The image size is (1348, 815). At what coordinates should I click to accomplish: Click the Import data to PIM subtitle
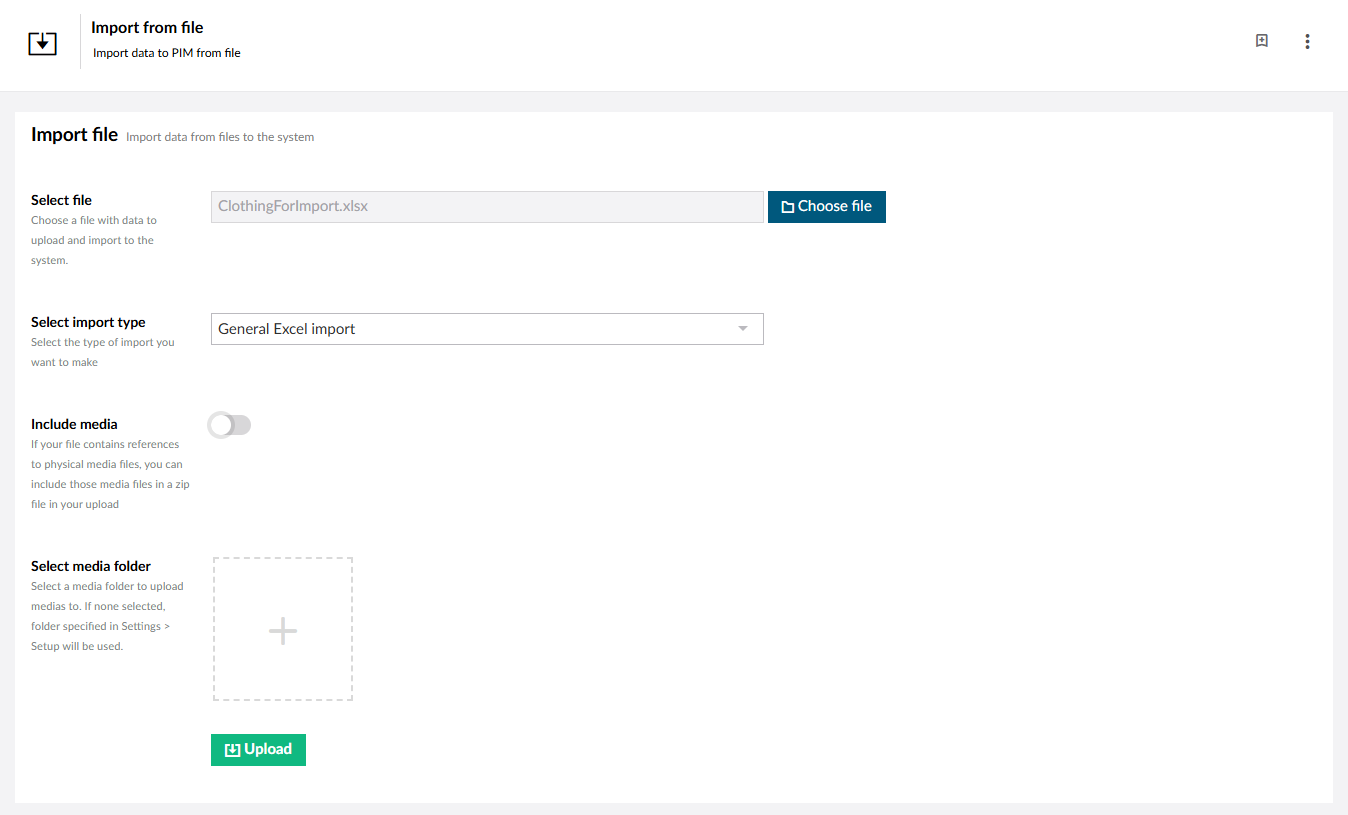(167, 53)
